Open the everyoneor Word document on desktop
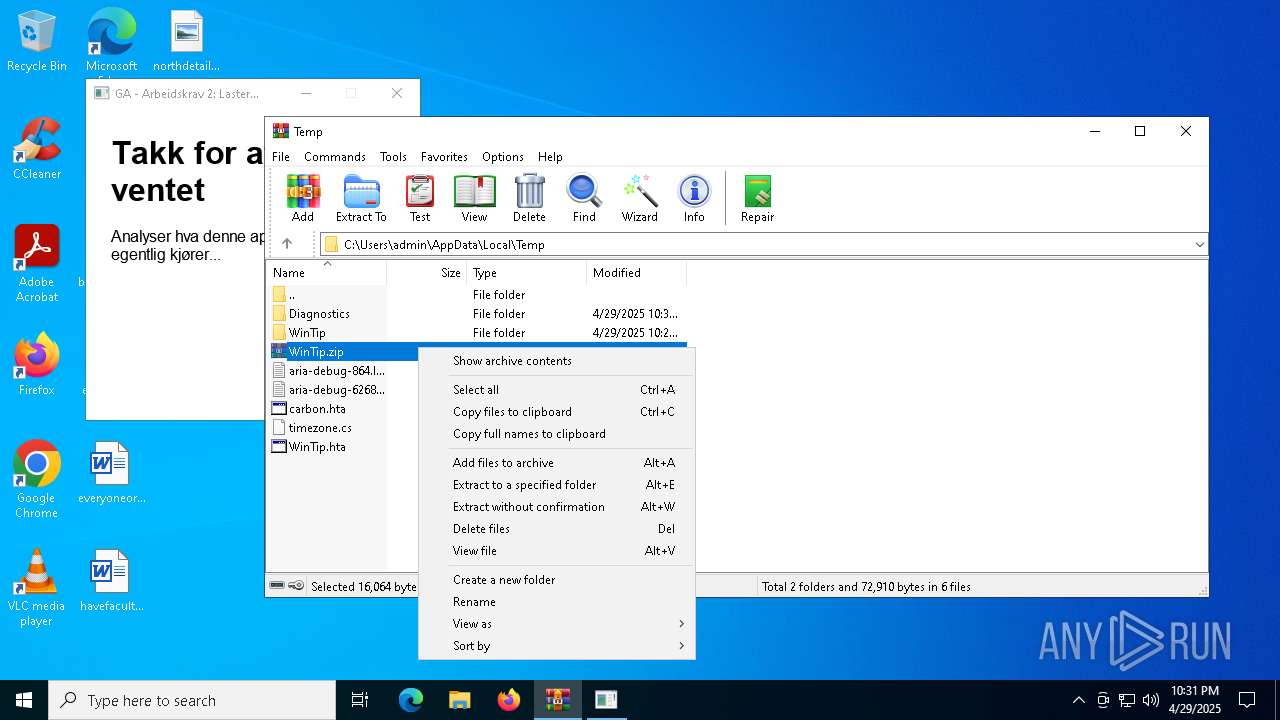This screenshot has width=1280, height=720. click(x=111, y=473)
